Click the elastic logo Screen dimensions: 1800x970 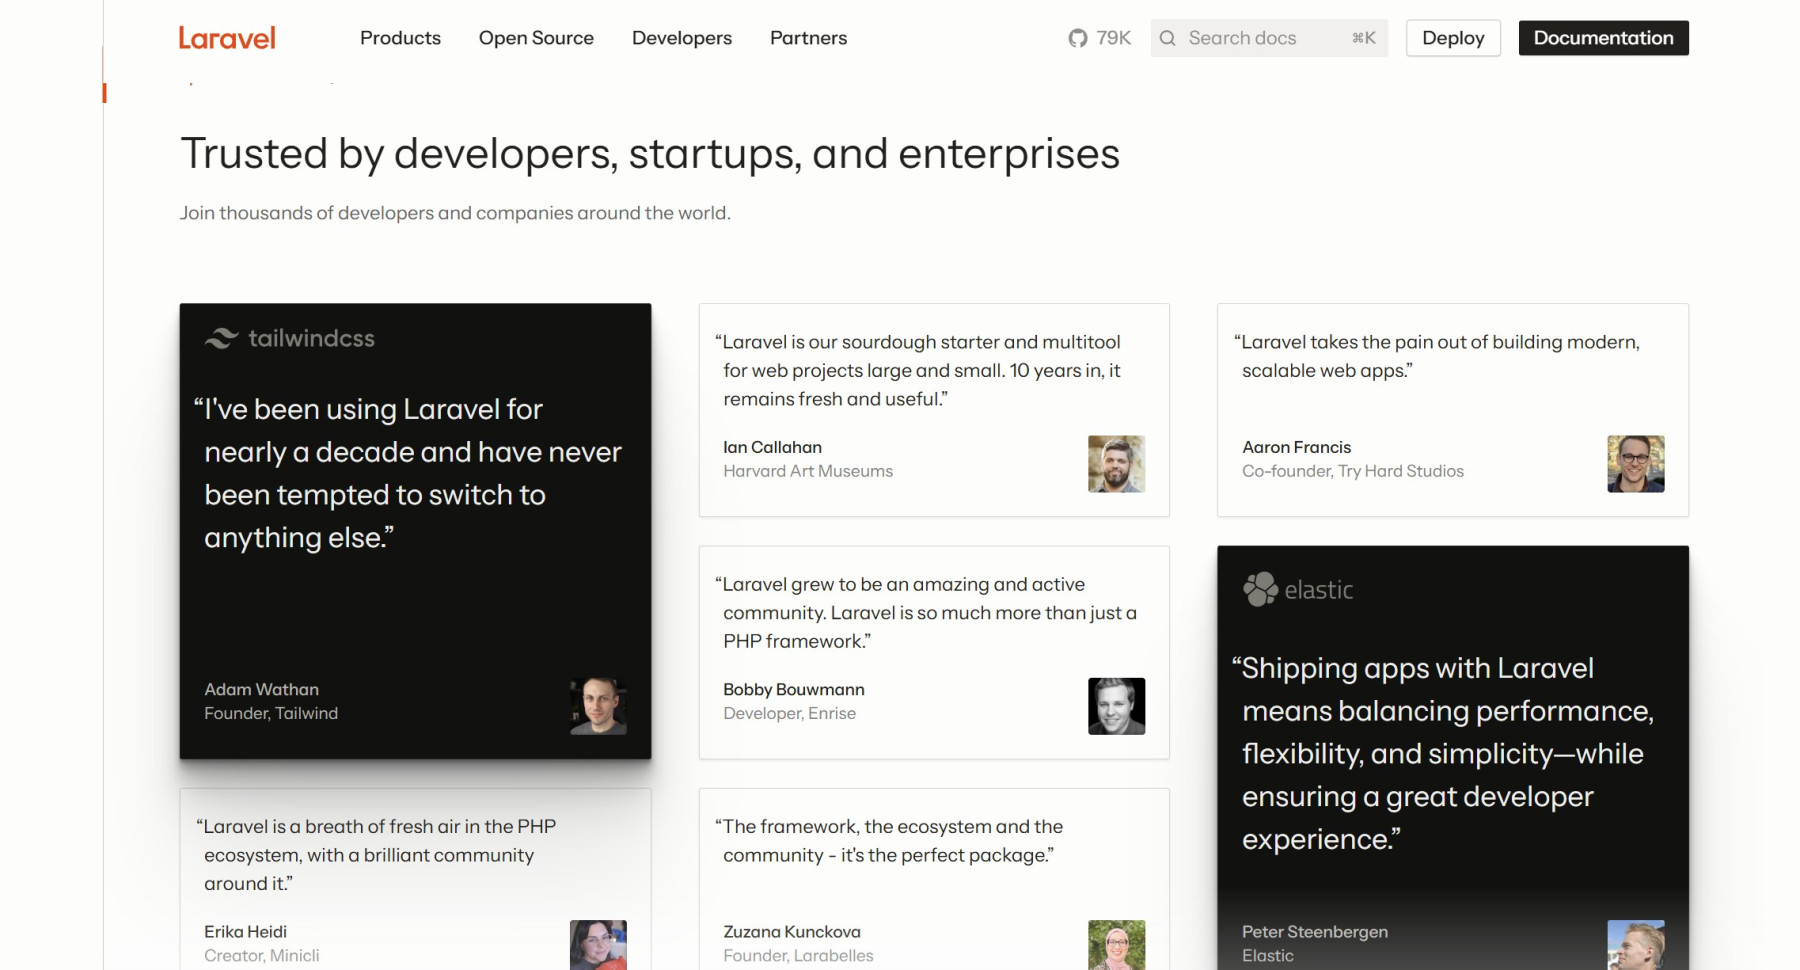pos(1298,590)
